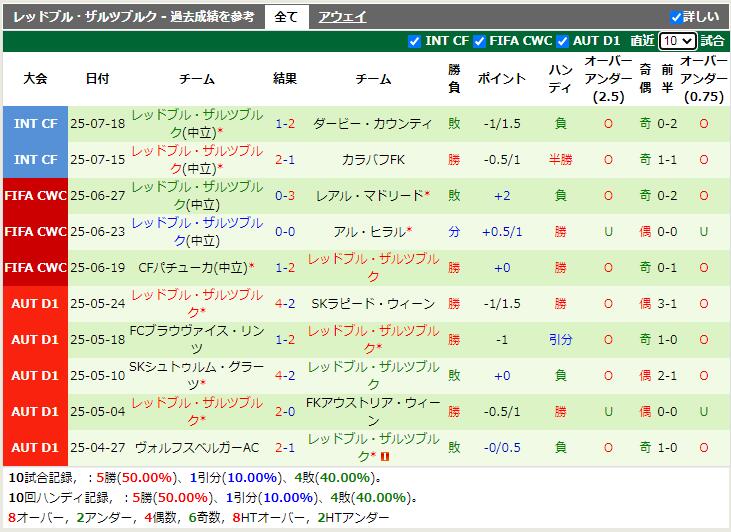This screenshot has width=731, height=532.
Task: Click the レッドブル・ザルツブルク - 過去成績を参考 title
Action: click(134, 17)
